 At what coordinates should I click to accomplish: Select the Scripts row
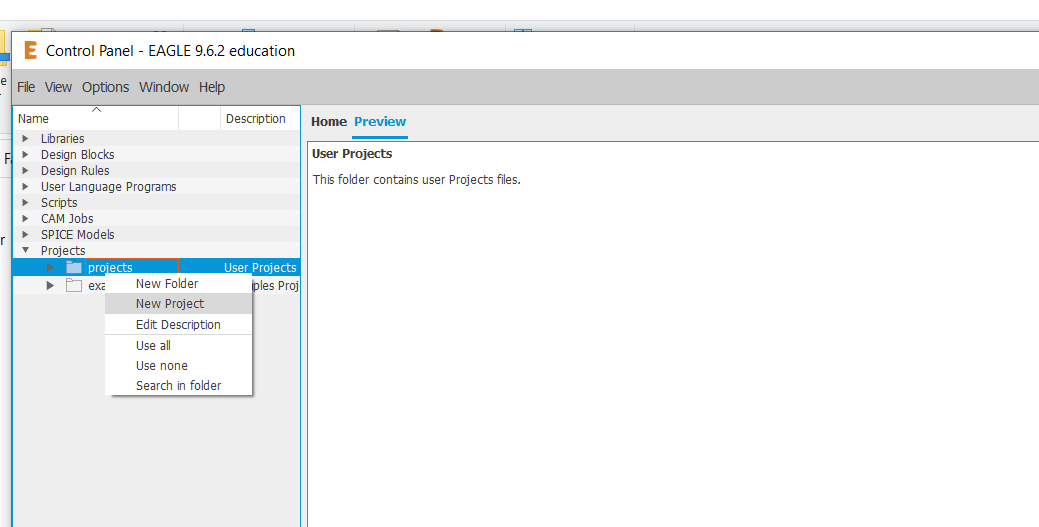pyautogui.click(x=156, y=202)
